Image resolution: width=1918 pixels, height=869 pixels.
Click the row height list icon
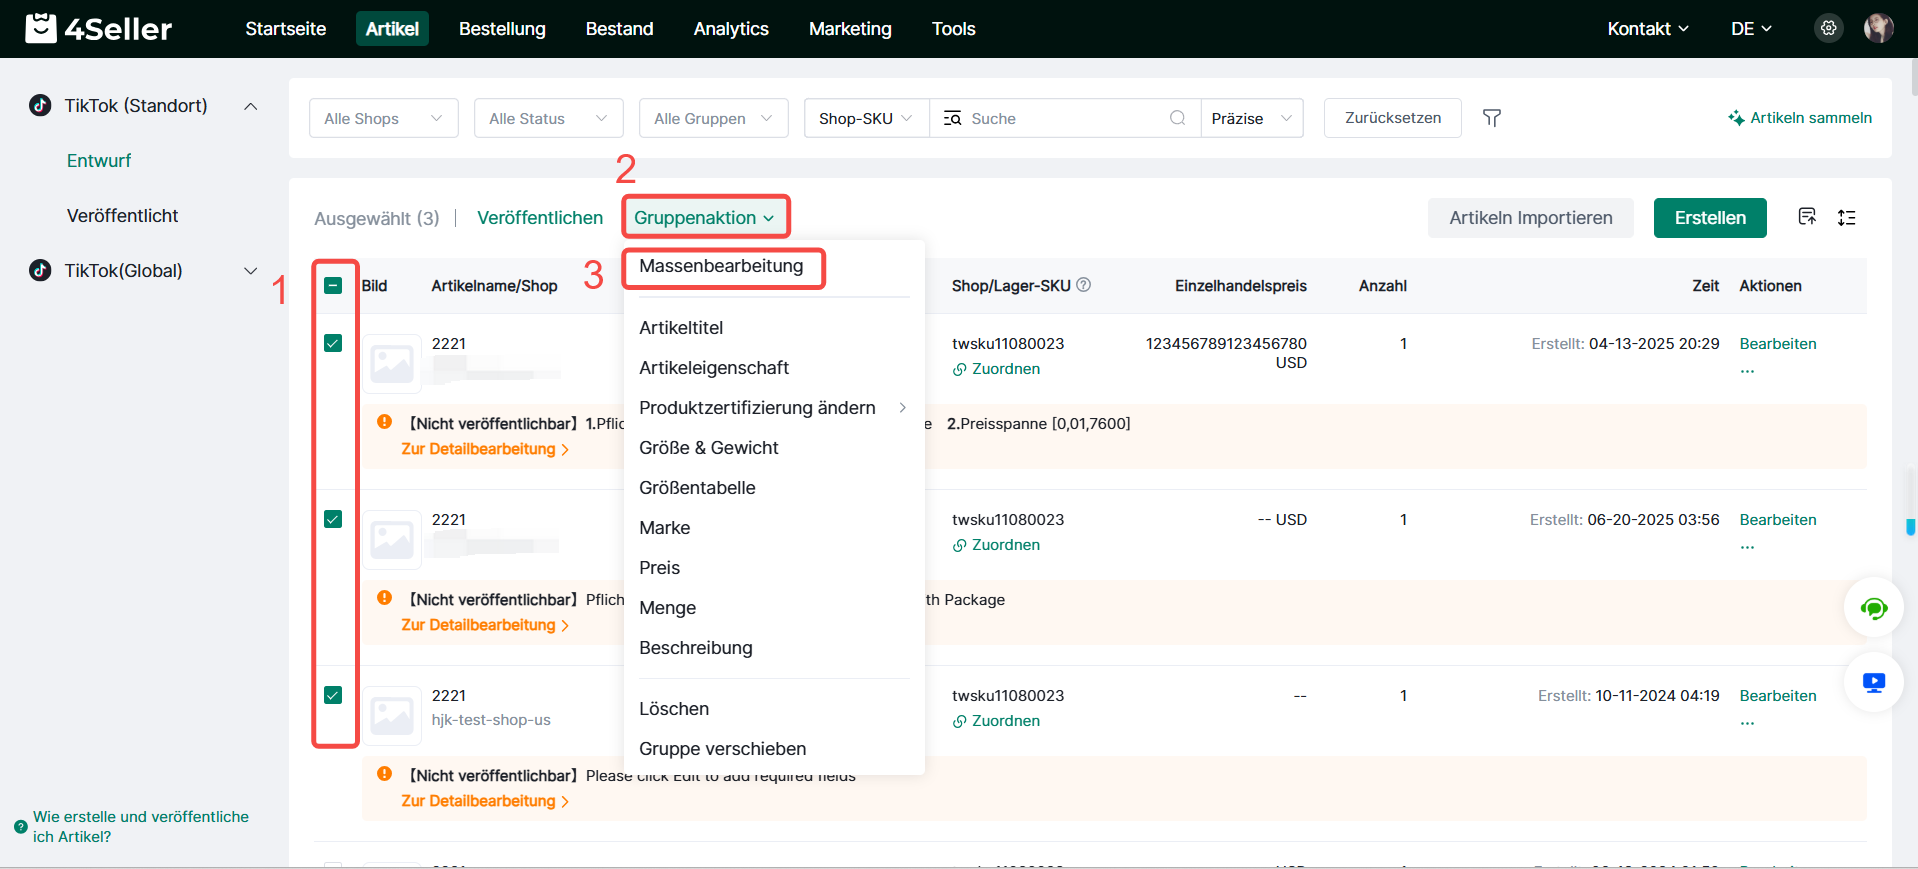1846,218
